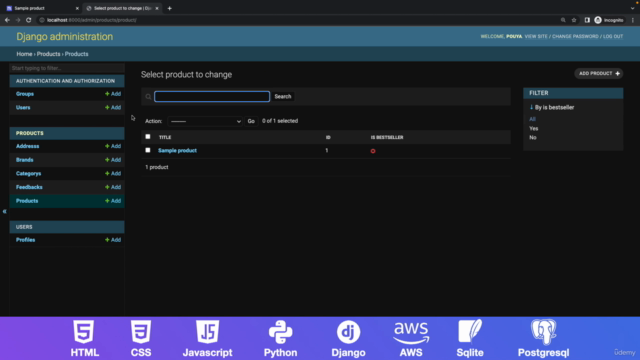The image size is (640, 360).
Task: Click View Site link
Action: pos(536,36)
